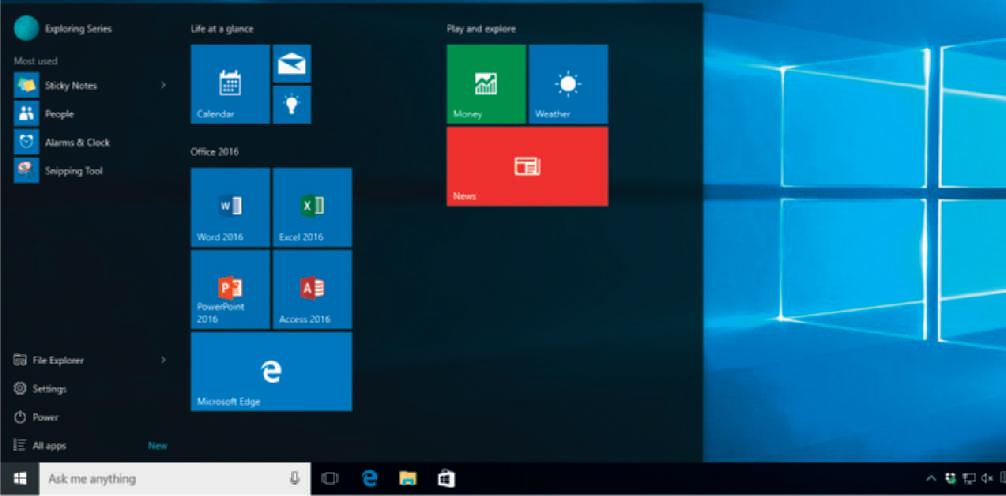
Task: Open File Explorer from taskbar
Action: point(407,479)
